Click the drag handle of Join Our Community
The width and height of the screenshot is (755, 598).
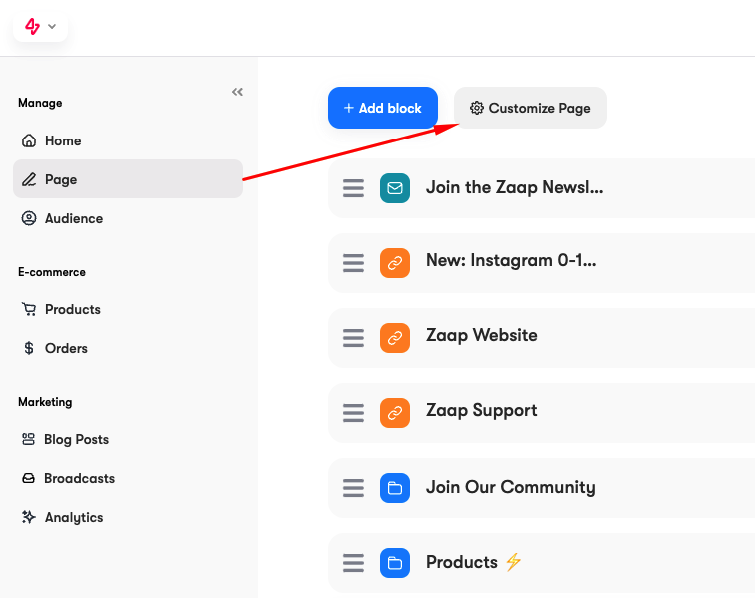(353, 488)
